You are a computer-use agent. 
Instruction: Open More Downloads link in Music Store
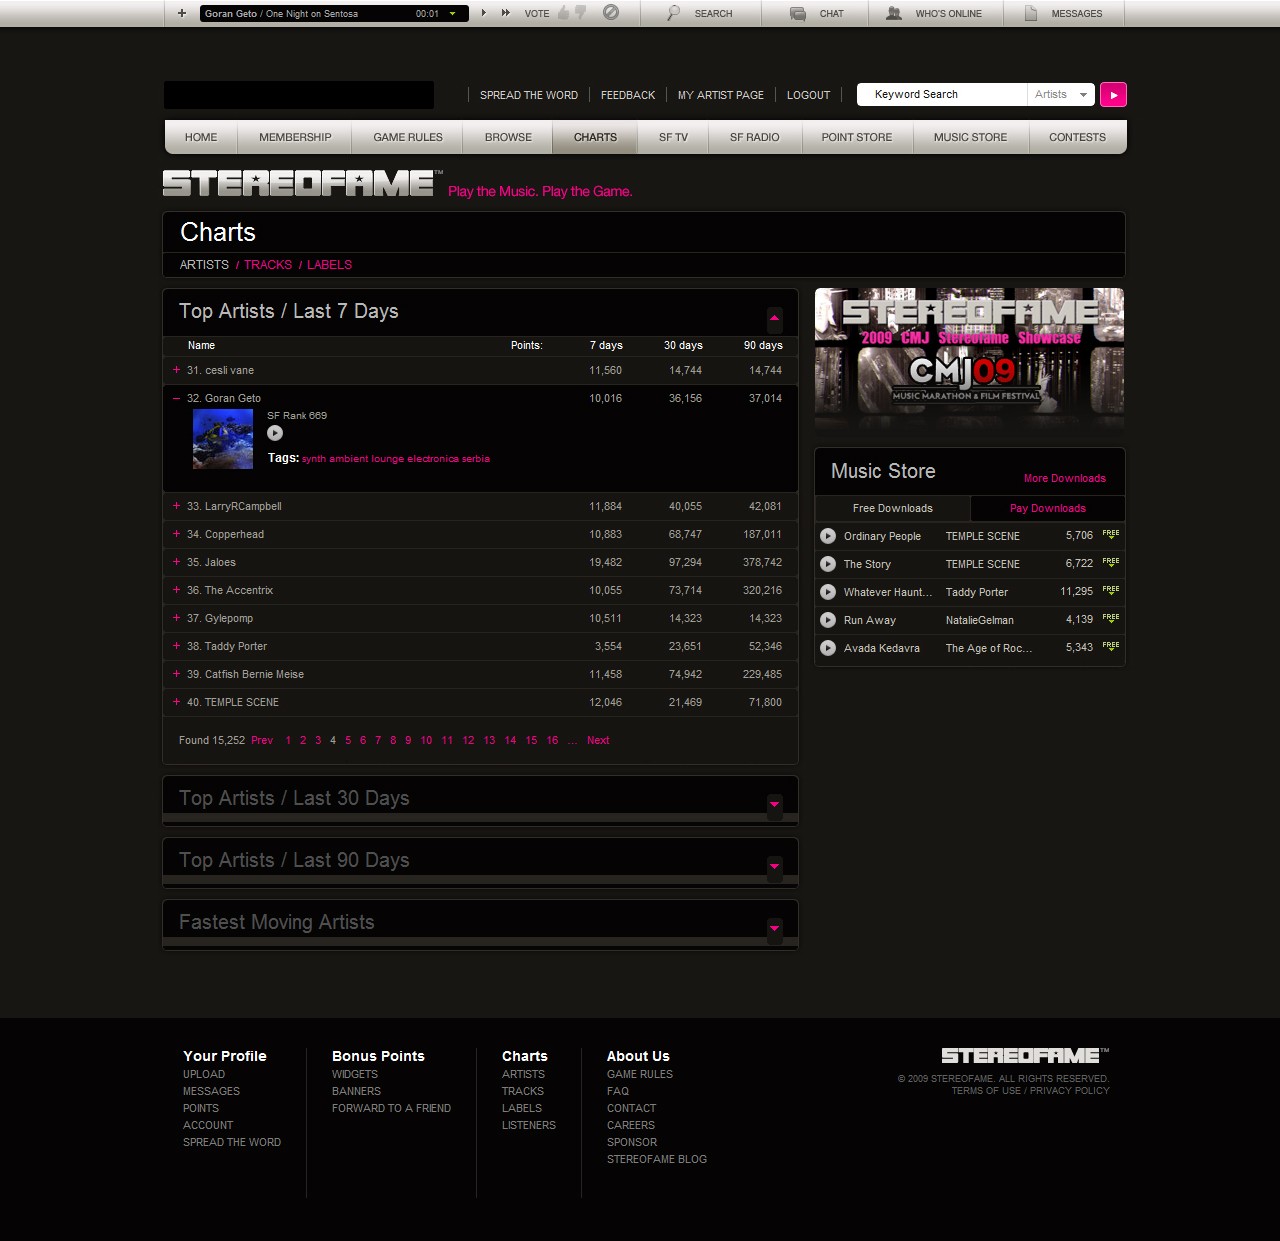(x=1065, y=478)
